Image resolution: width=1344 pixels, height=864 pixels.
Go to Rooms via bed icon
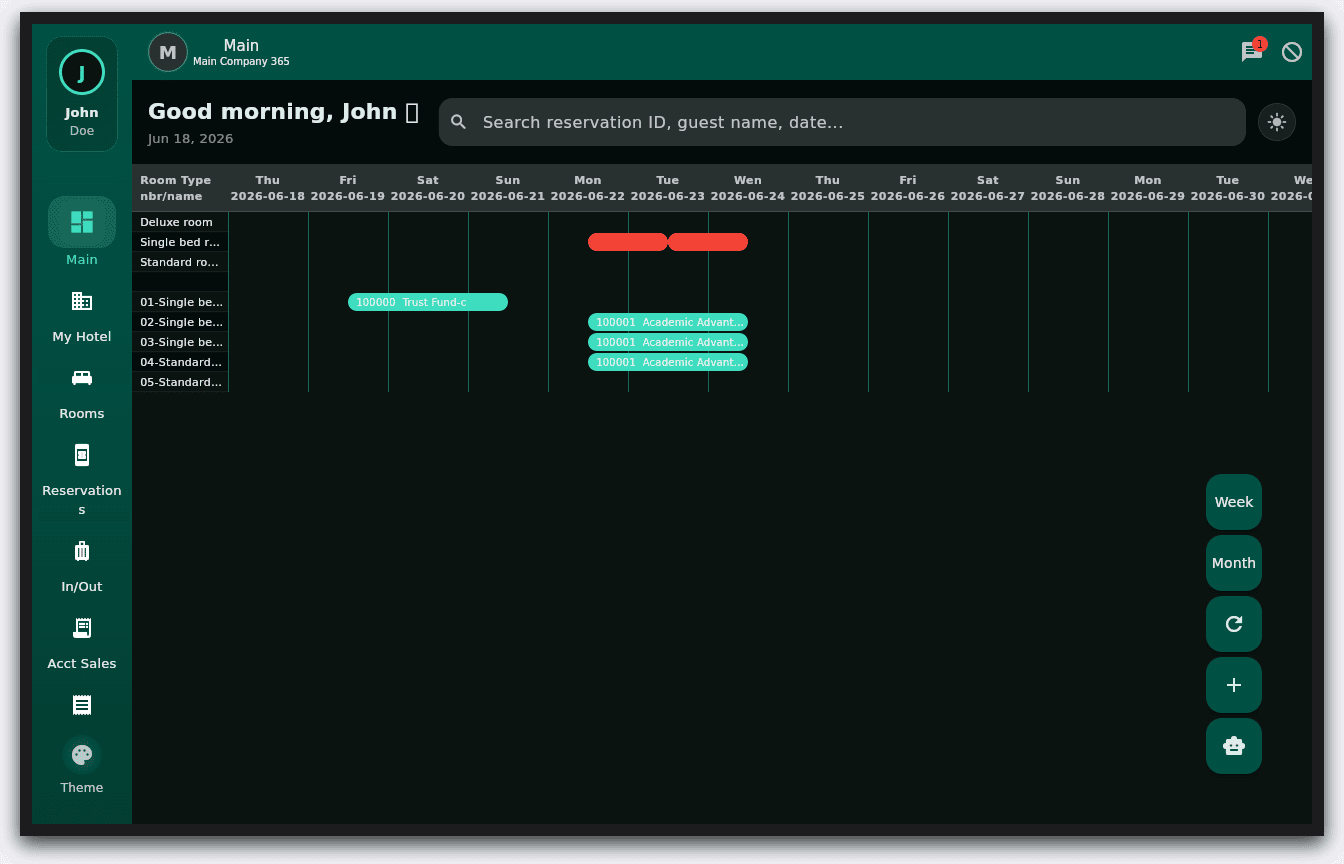coord(82,378)
